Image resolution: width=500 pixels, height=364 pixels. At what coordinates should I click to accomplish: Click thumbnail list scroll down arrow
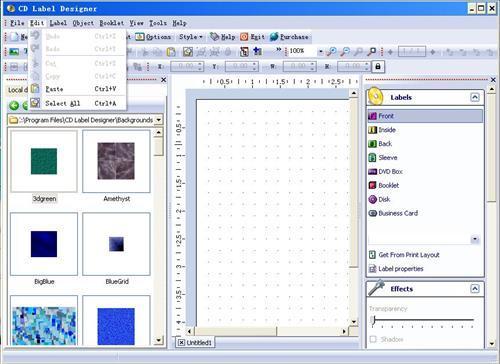point(158,340)
